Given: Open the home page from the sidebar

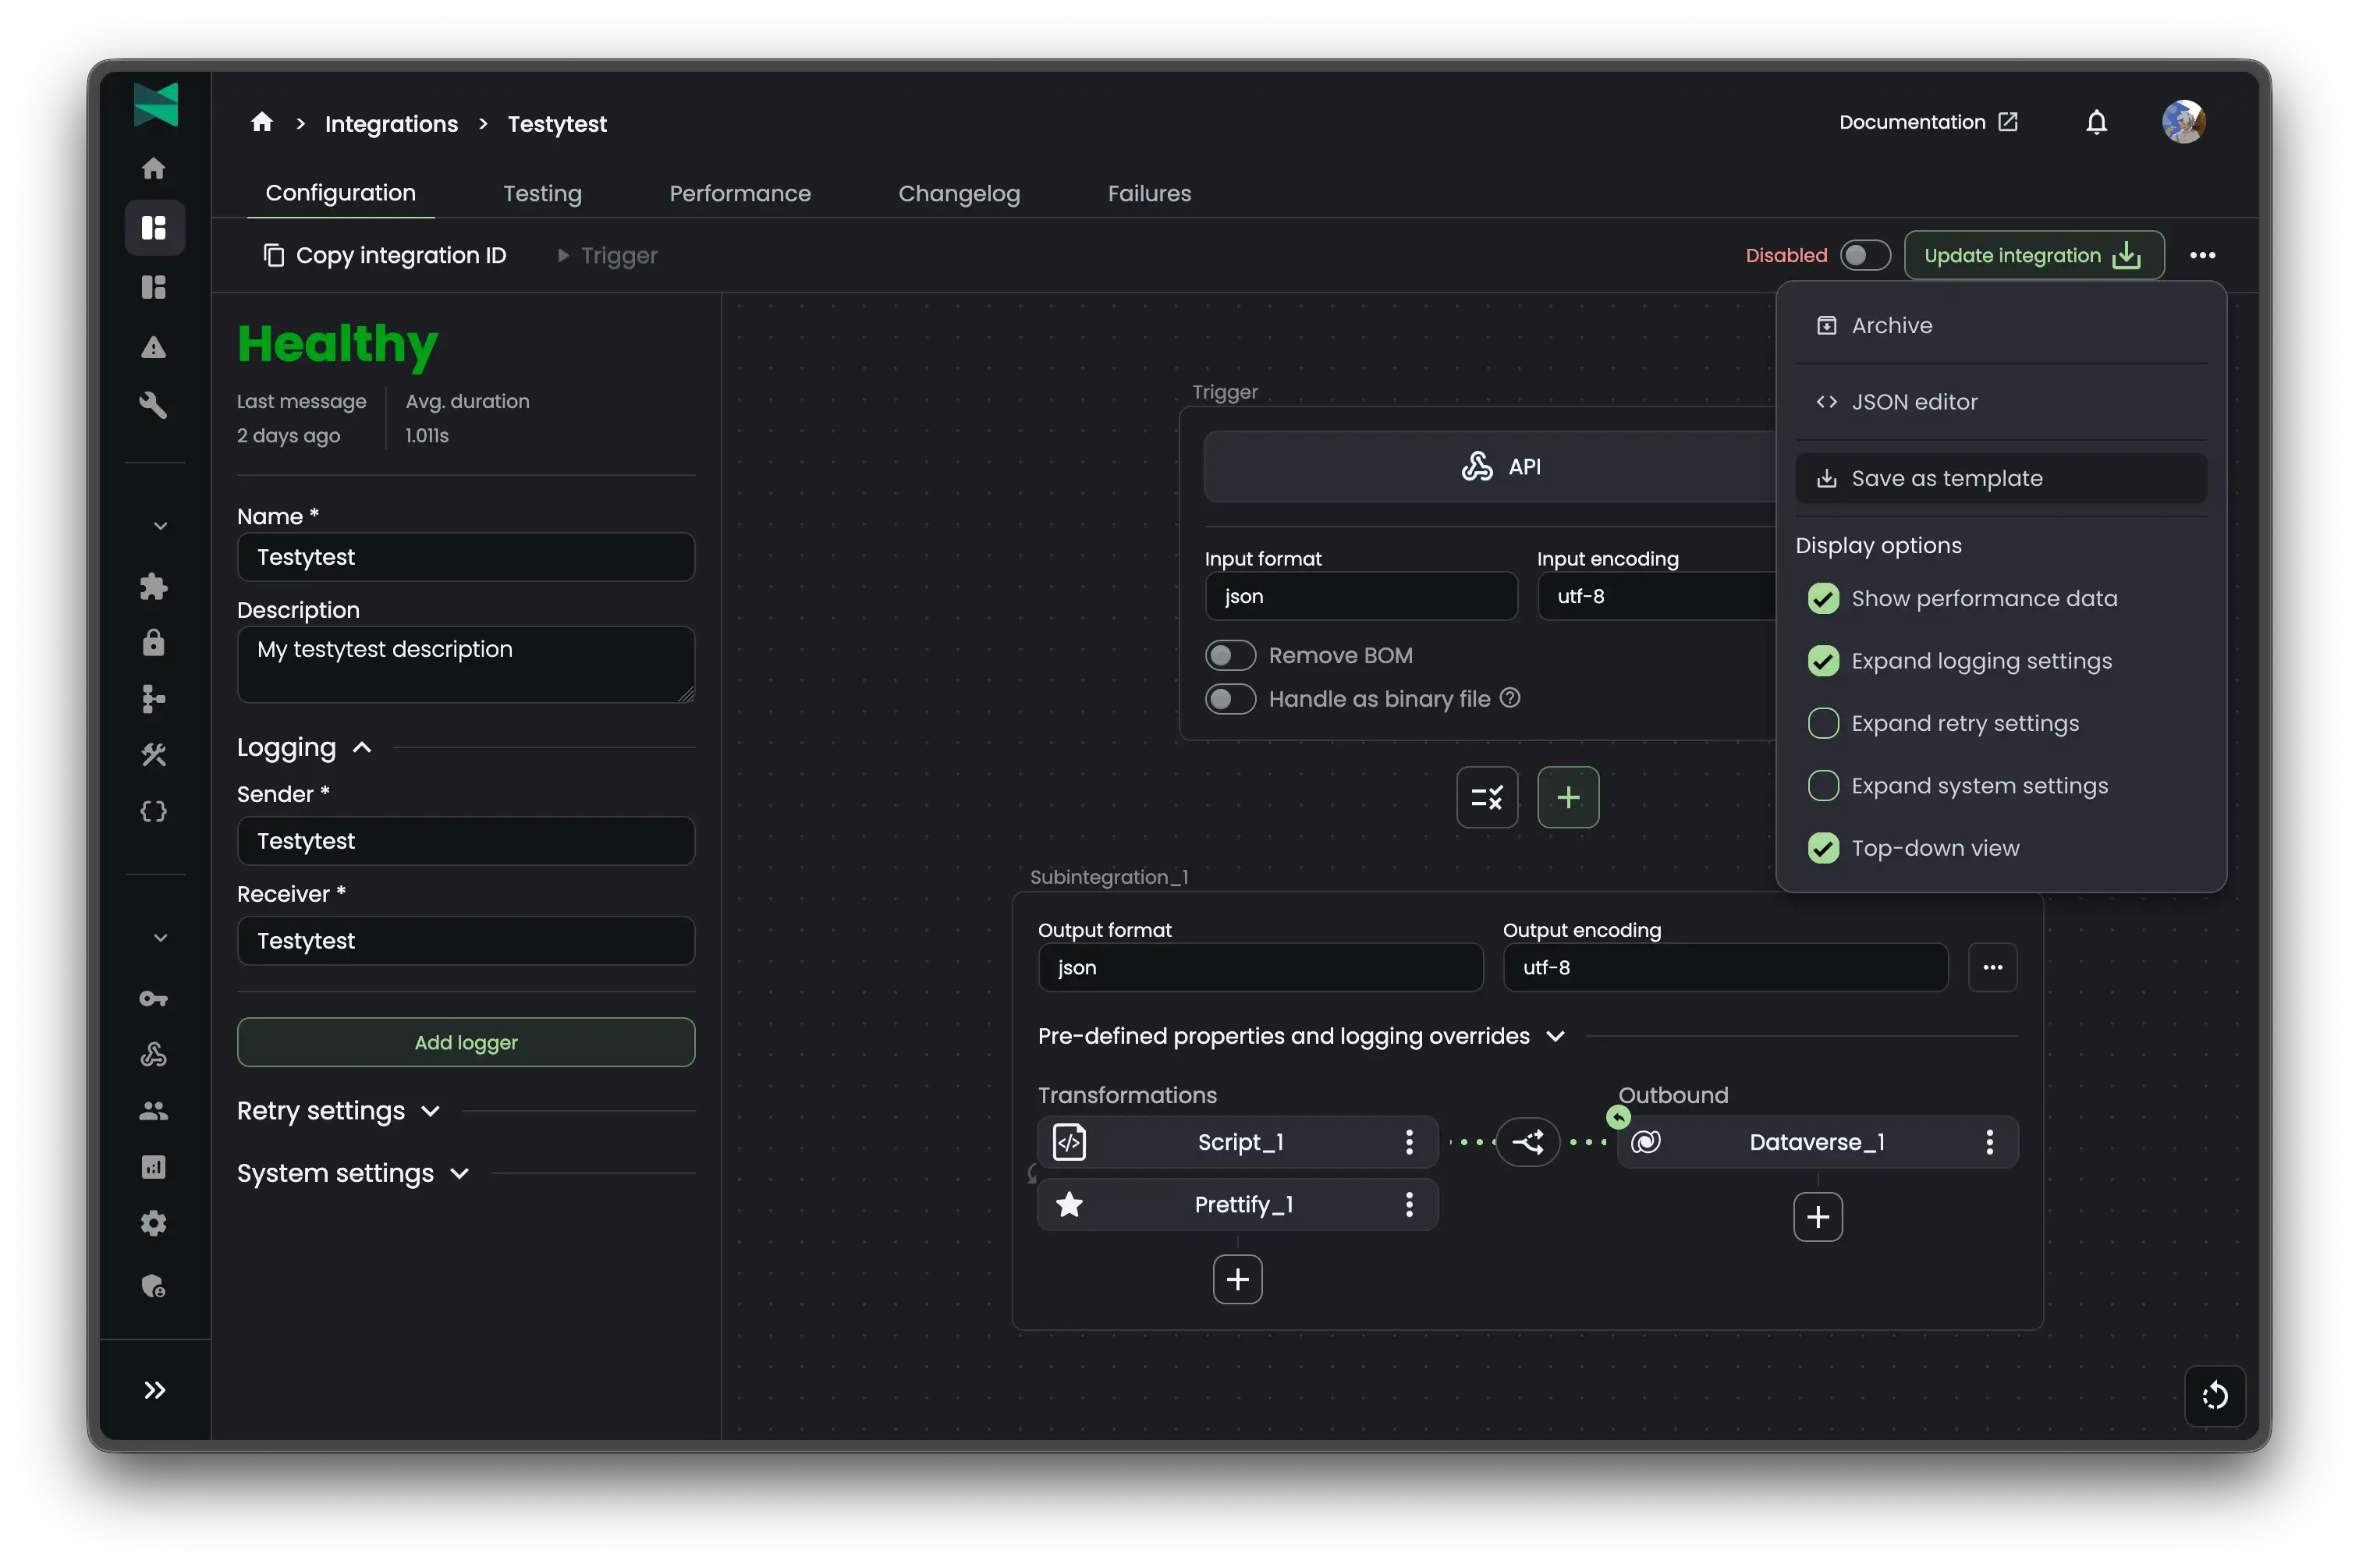Looking at the screenshot, I should (155, 168).
